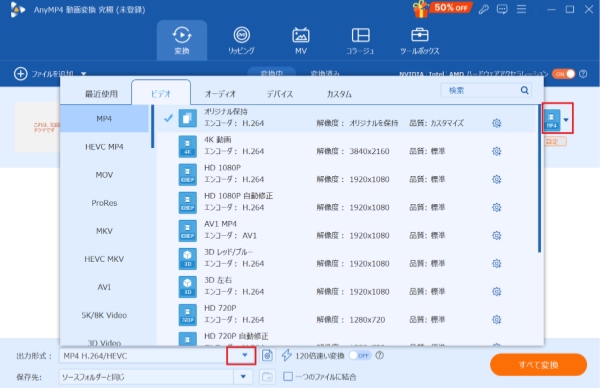Select HEVC MP4 in format list
The width and height of the screenshot is (600, 388).
pos(104,147)
